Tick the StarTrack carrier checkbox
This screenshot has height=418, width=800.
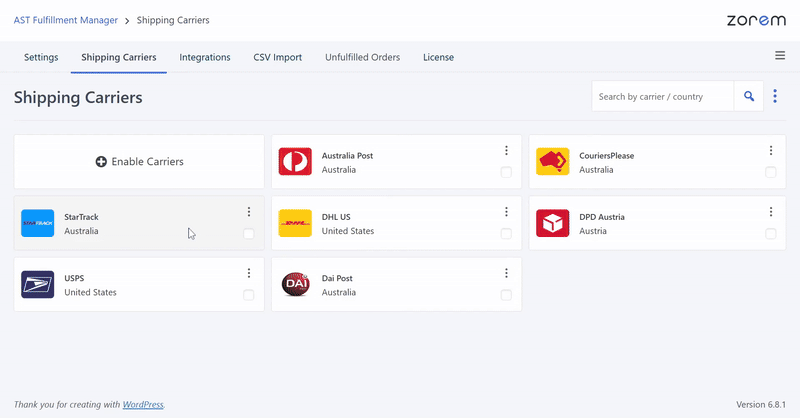point(248,234)
